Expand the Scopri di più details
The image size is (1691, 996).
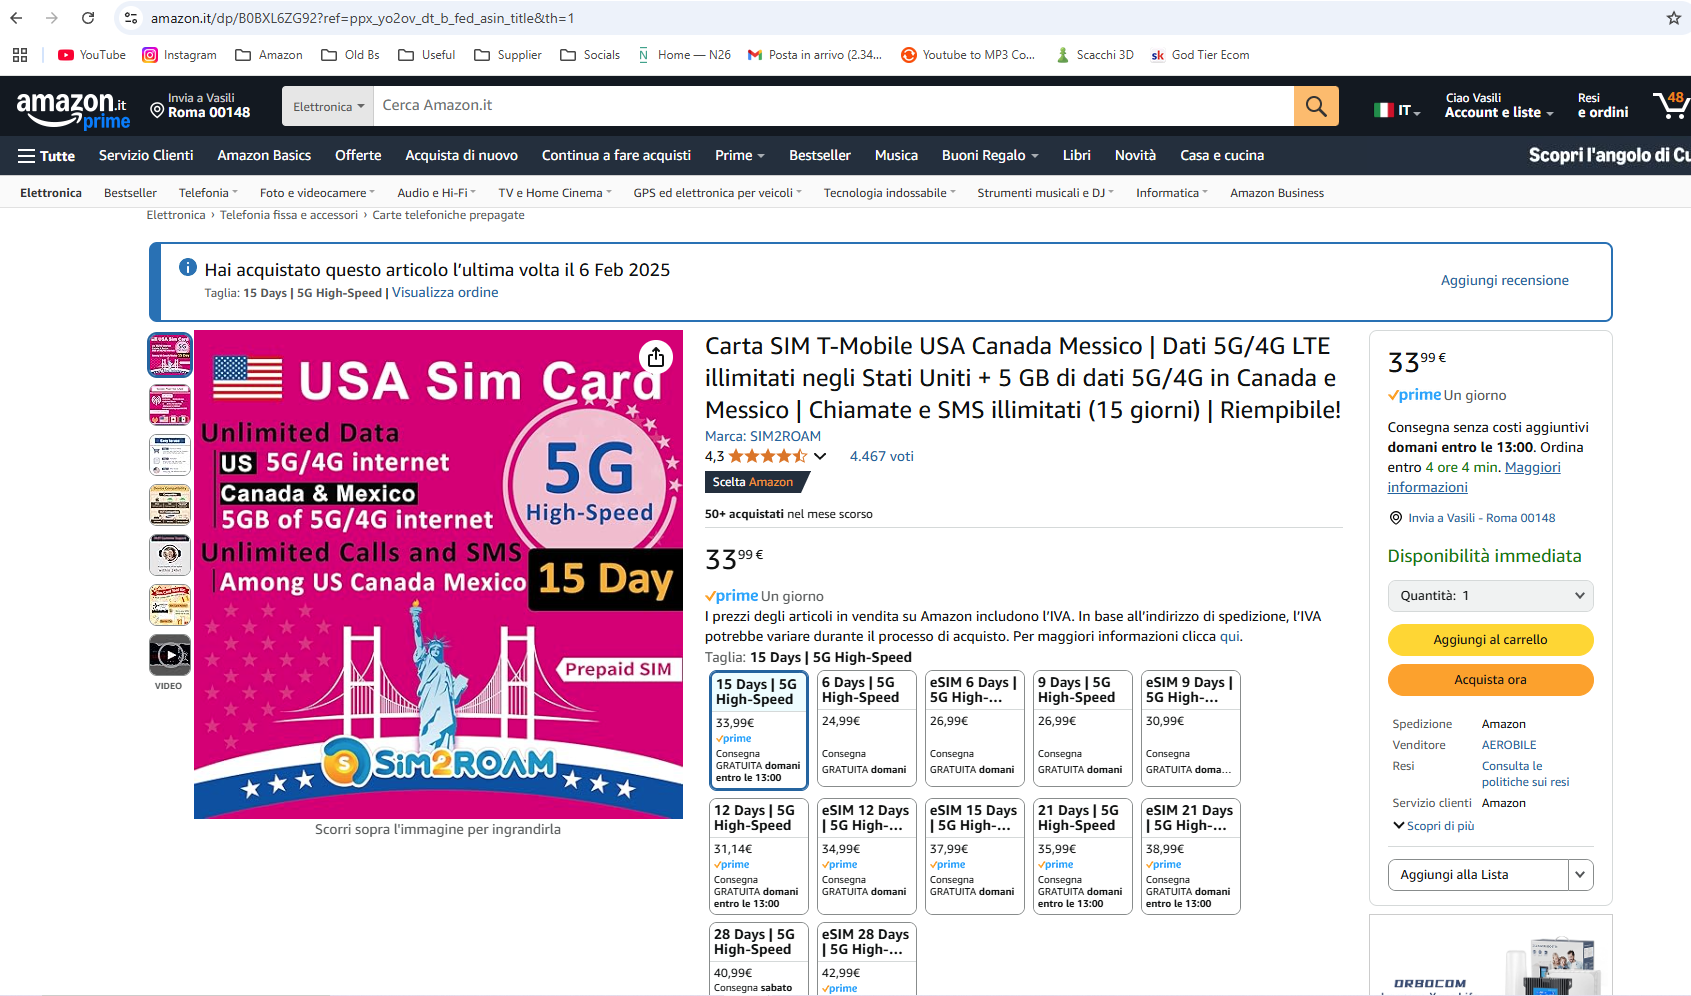[x=1434, y=826]
